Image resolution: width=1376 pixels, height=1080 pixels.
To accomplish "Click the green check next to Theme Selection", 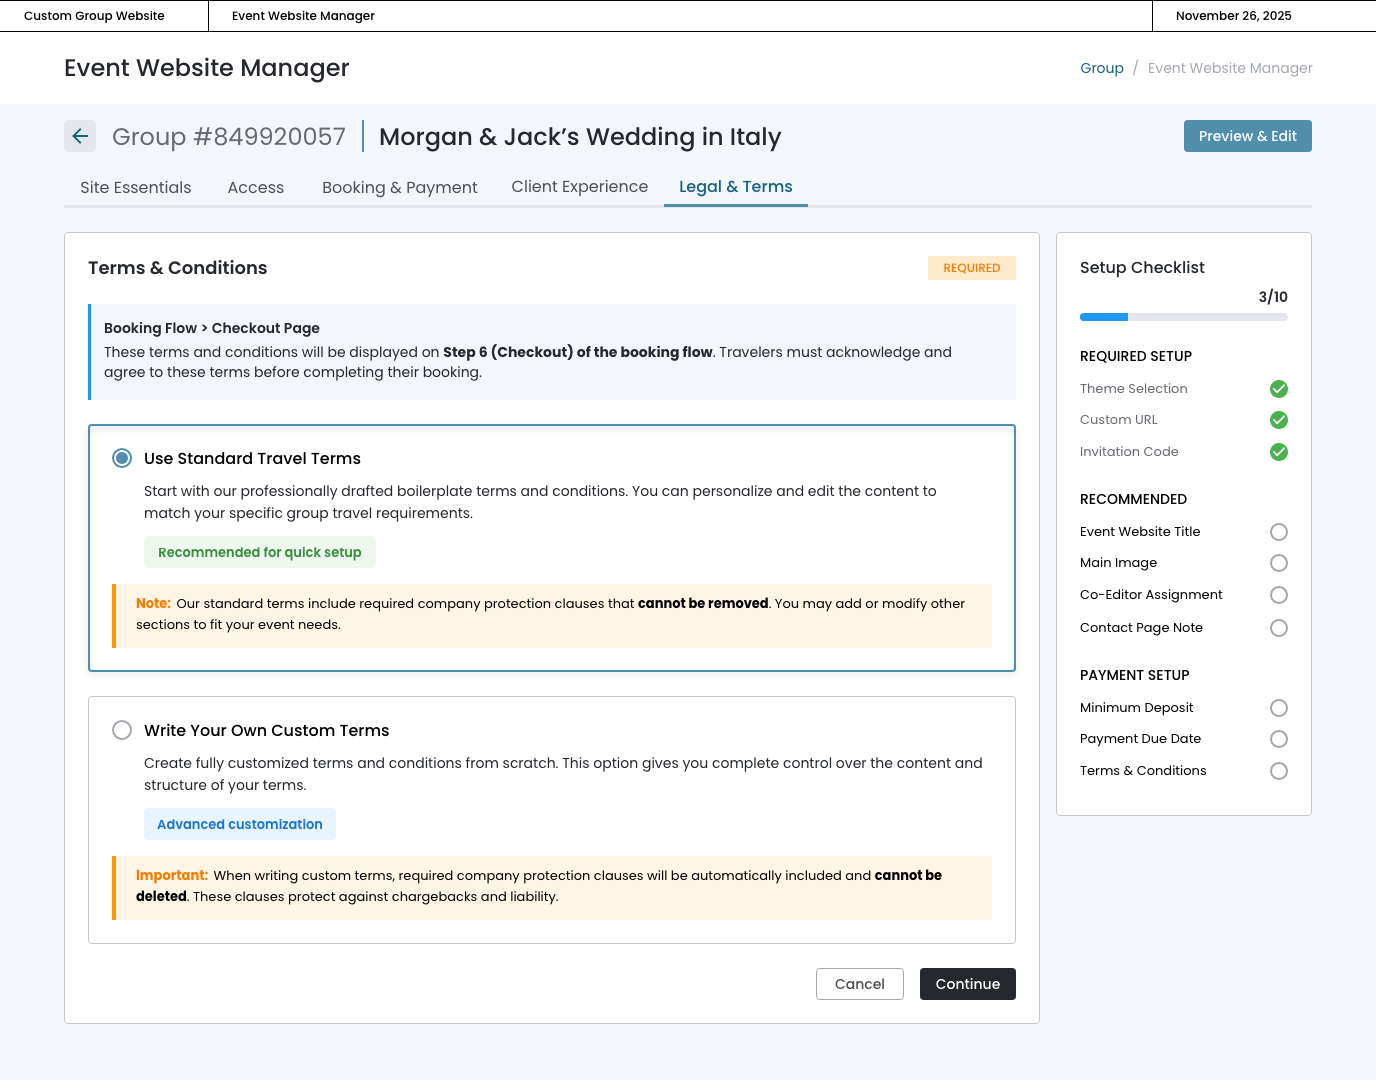I will click(x=1278, y=389).
